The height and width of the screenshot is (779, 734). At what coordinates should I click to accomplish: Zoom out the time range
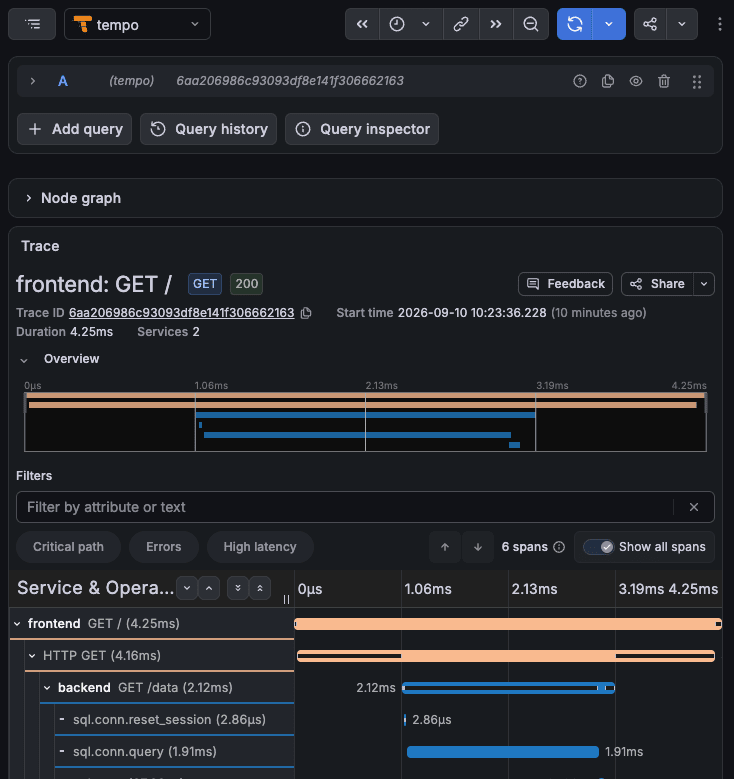pos(531,24)
